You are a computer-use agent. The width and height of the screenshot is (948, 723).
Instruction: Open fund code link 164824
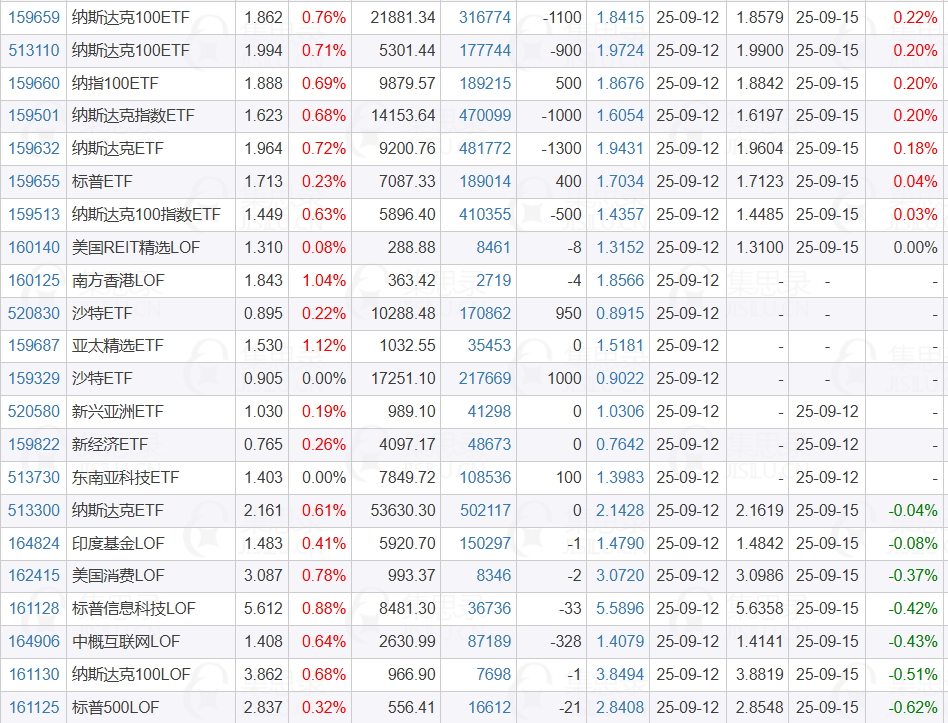[34, 543]
